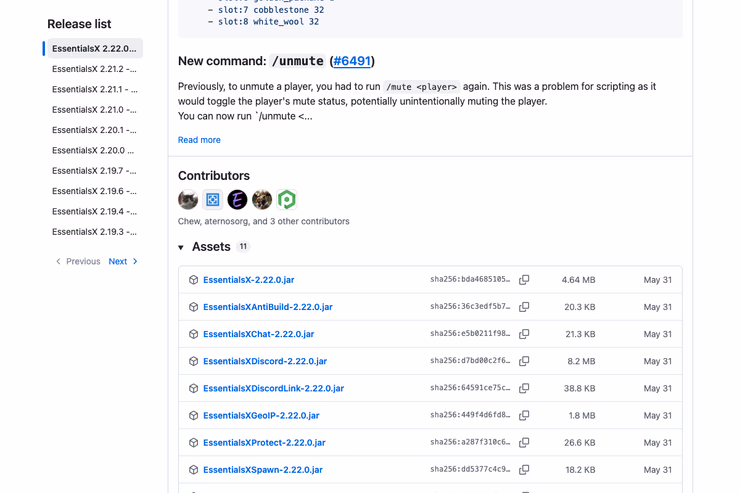
Task: Copy SHA256 hash for EssentialsXDiscord-2.22.0.jar
Action: click(524, 361)
